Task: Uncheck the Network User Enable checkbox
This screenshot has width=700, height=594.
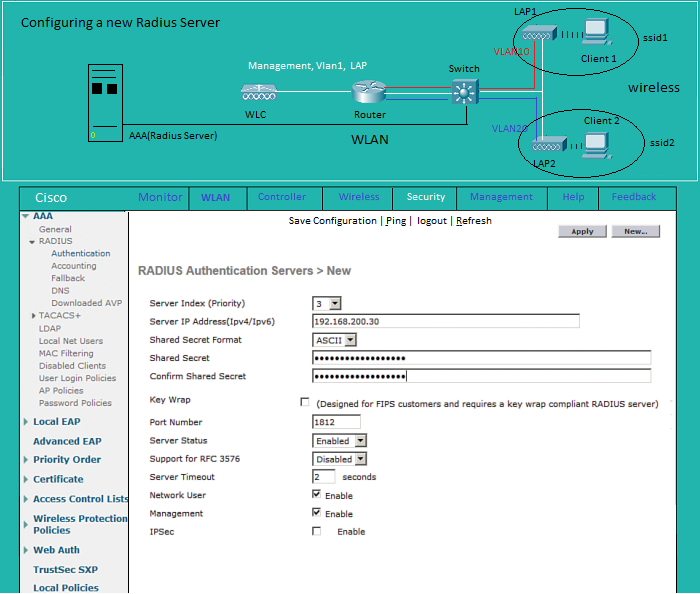Action: point(317,495)
